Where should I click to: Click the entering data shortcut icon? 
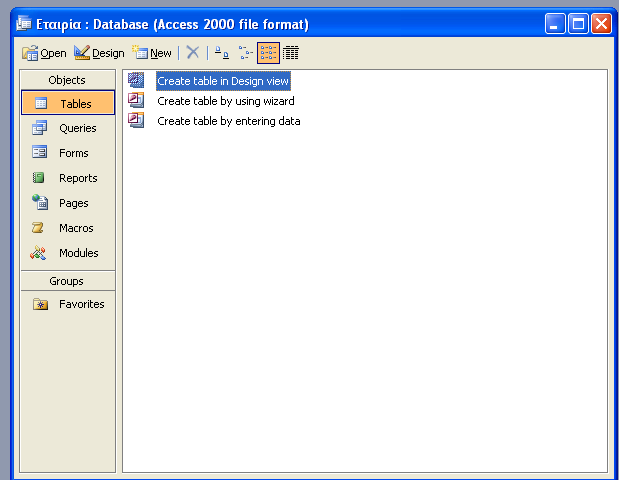(136, 120)
